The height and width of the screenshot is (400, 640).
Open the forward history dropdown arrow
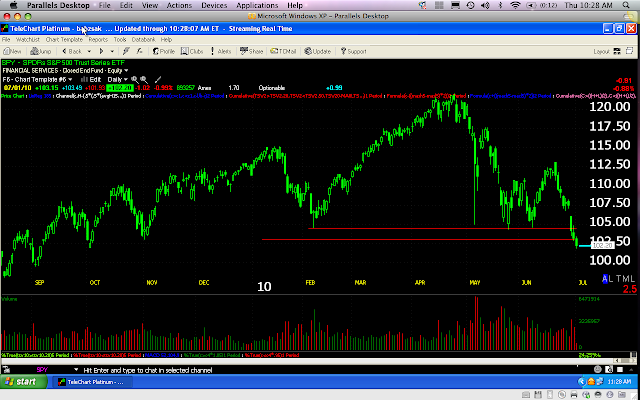[112, 51]
